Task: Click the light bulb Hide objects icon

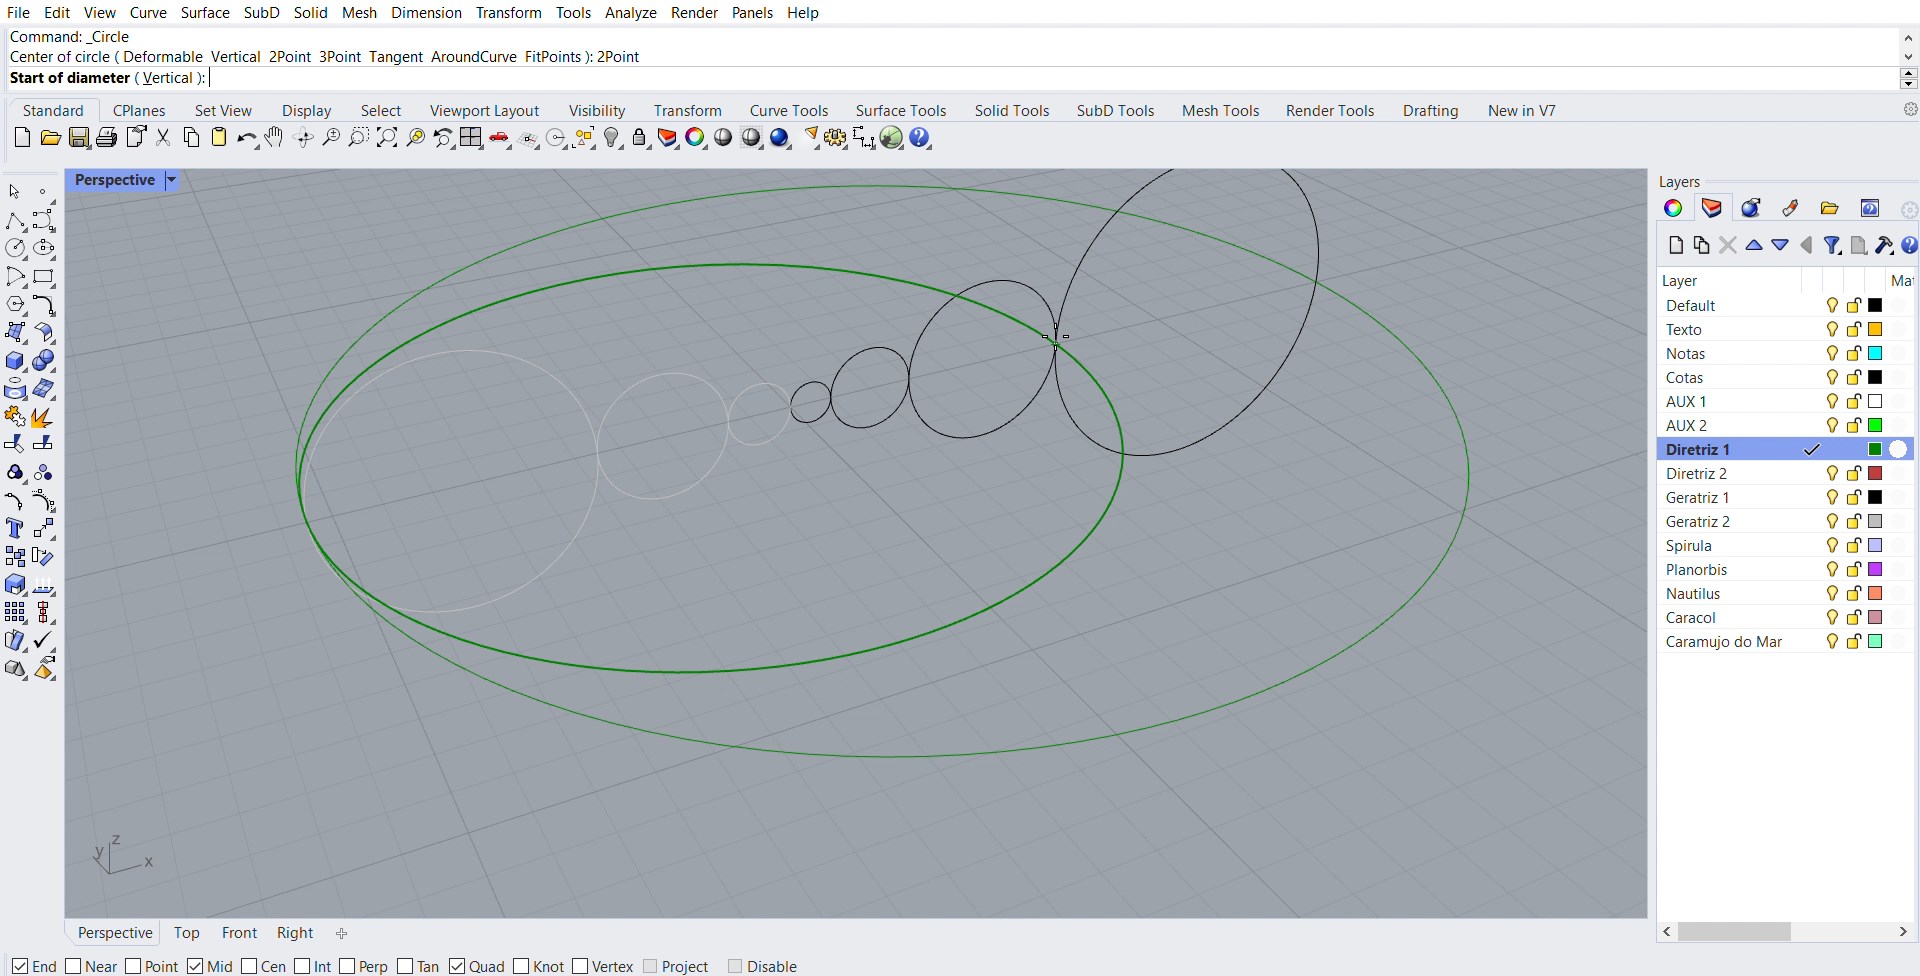Action: point(613,138)
